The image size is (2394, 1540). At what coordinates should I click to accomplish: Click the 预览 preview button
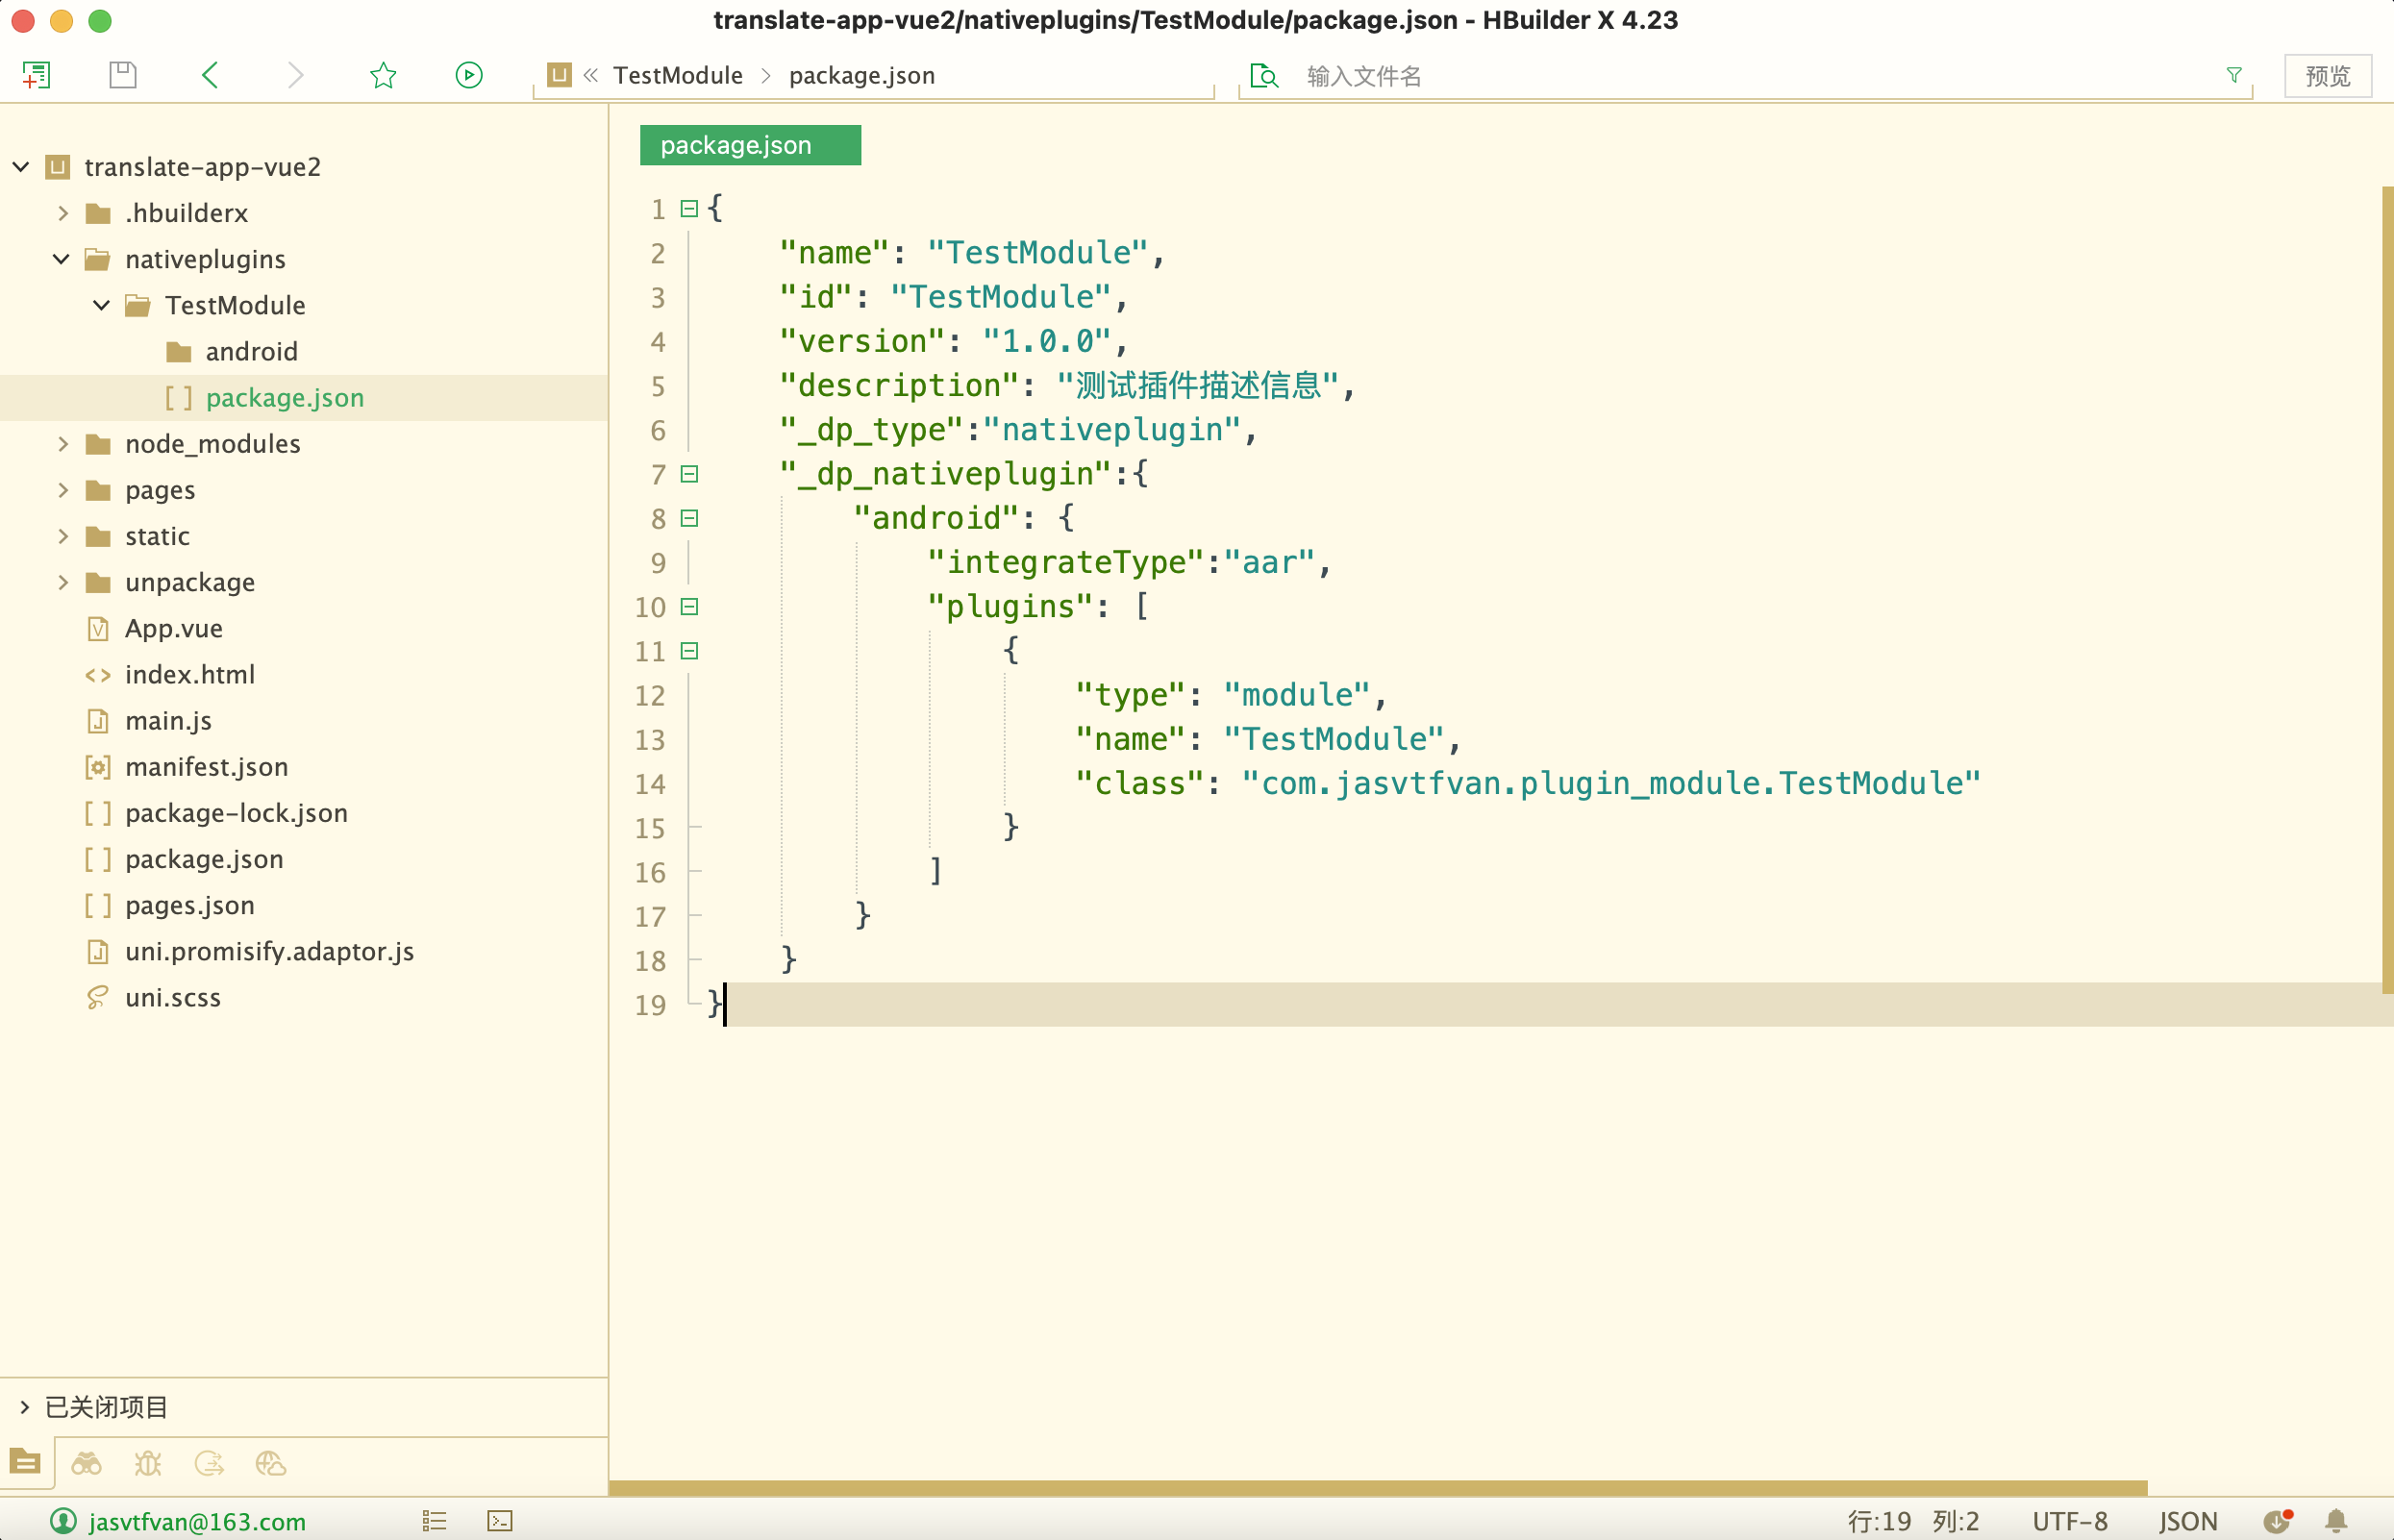(x=2328, y=75)
